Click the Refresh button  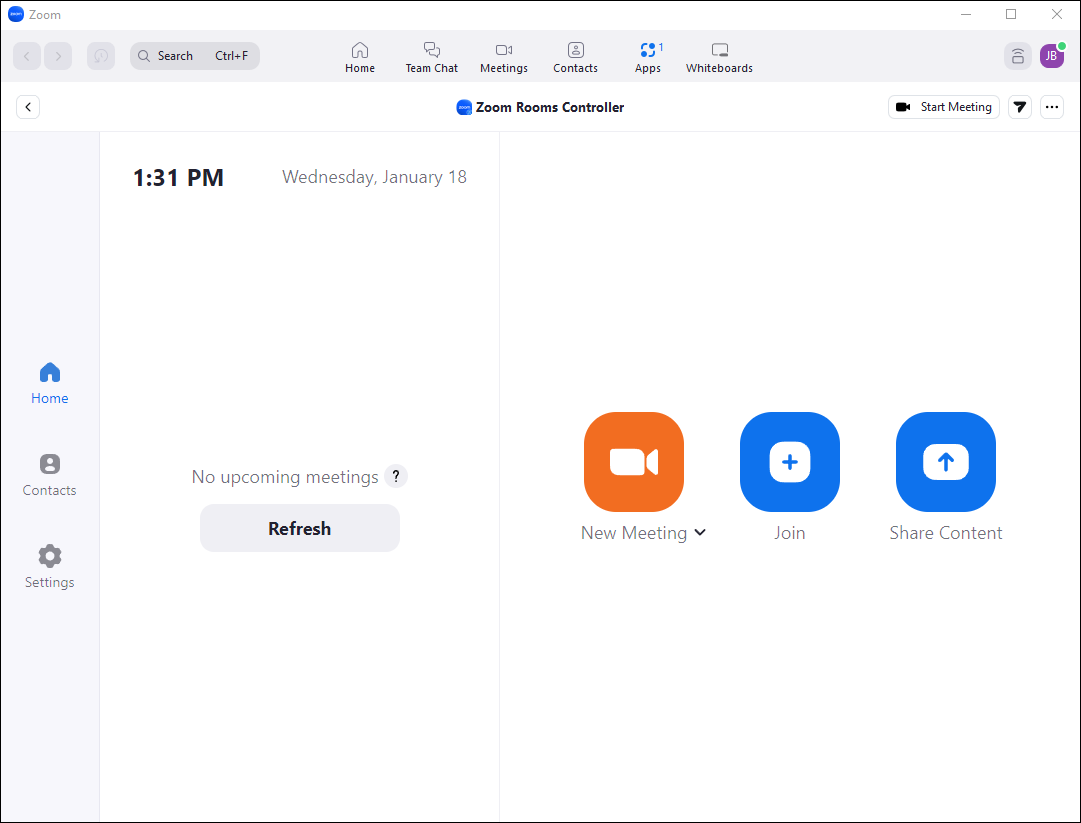click(x=300, y=528)
